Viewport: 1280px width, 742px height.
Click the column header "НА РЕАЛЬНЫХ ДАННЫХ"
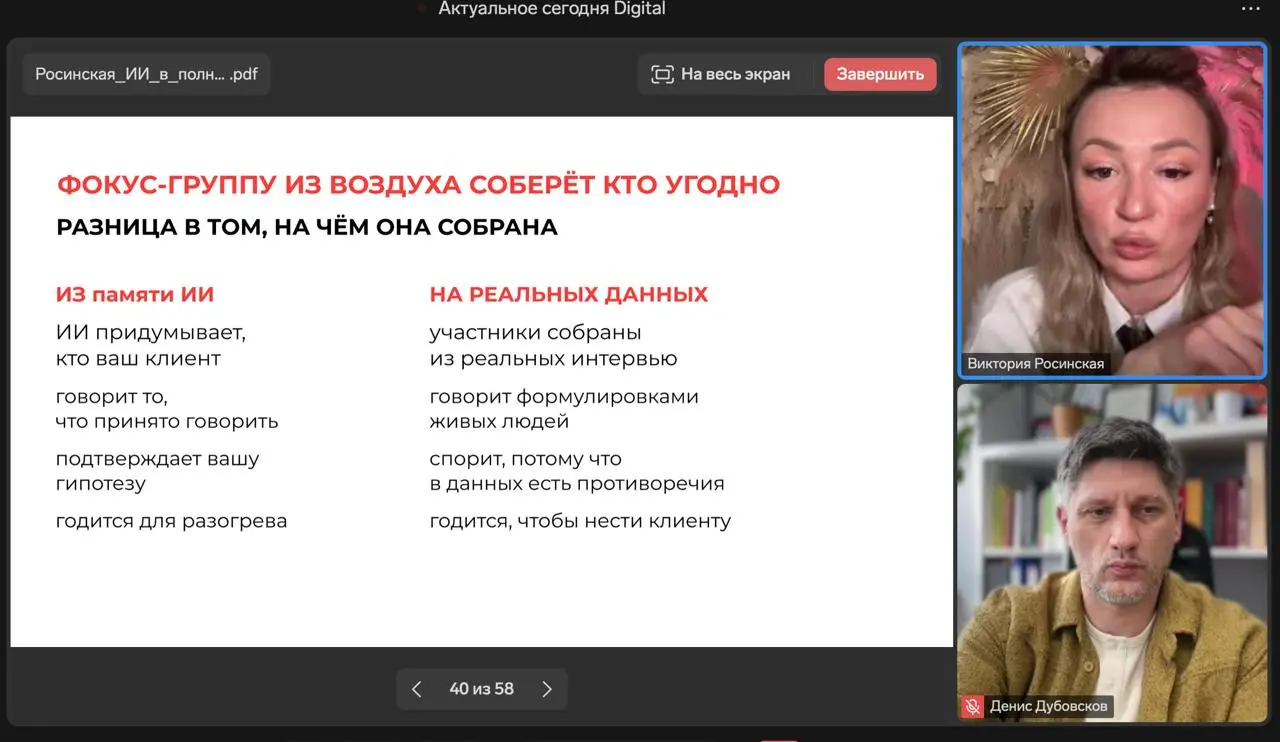569,295
